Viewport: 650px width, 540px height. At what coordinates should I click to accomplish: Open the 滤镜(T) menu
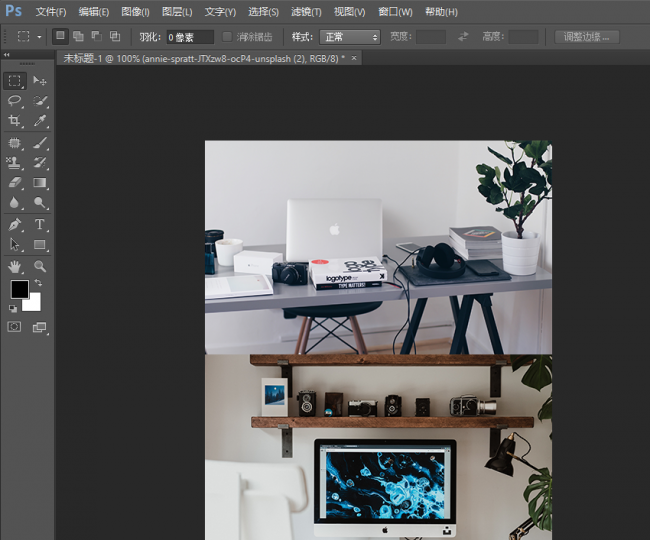tap(306, 12)
